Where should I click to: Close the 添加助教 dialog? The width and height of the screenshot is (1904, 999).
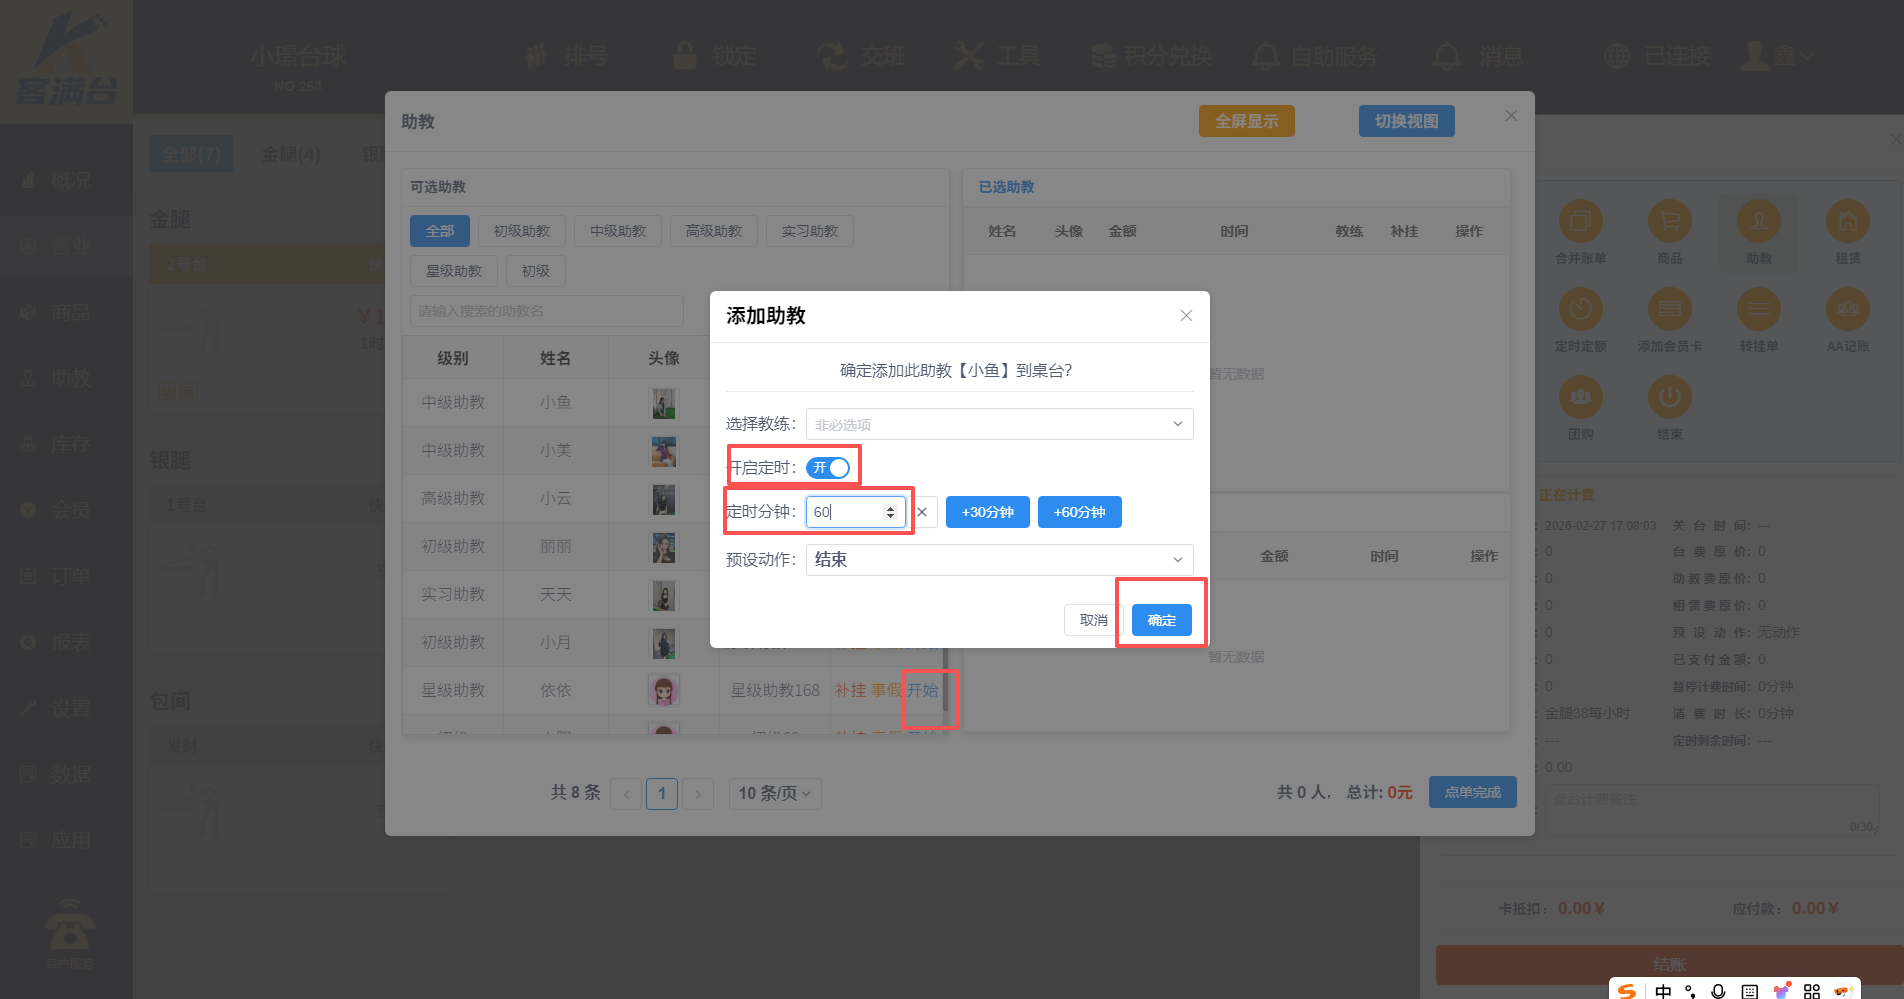pos(1186,316)
